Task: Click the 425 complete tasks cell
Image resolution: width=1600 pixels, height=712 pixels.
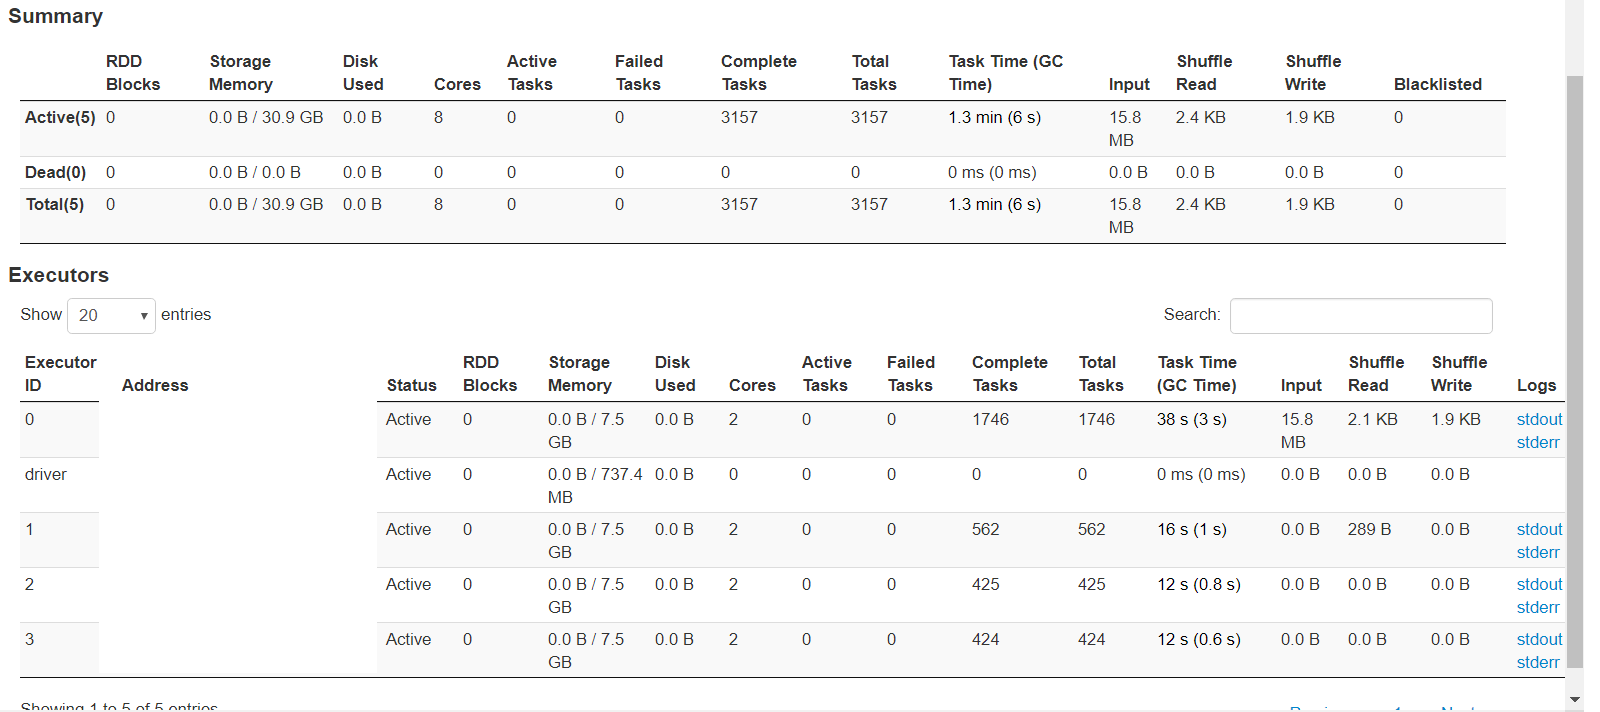Action: pos(985,584)
